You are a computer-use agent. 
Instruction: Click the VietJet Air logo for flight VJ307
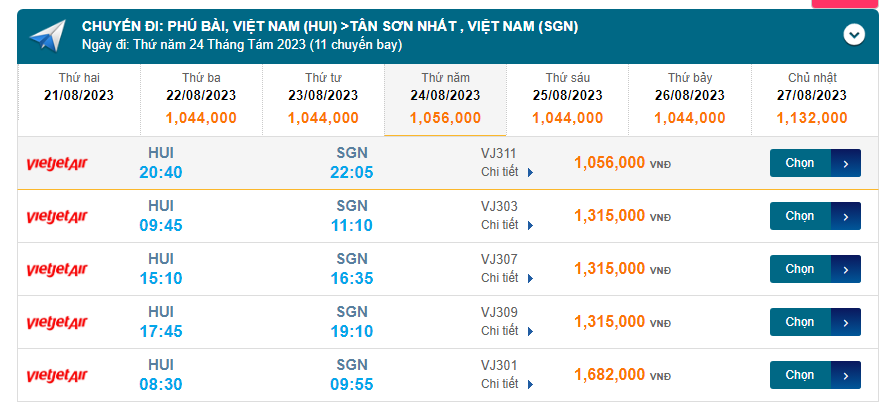point(57,270)
